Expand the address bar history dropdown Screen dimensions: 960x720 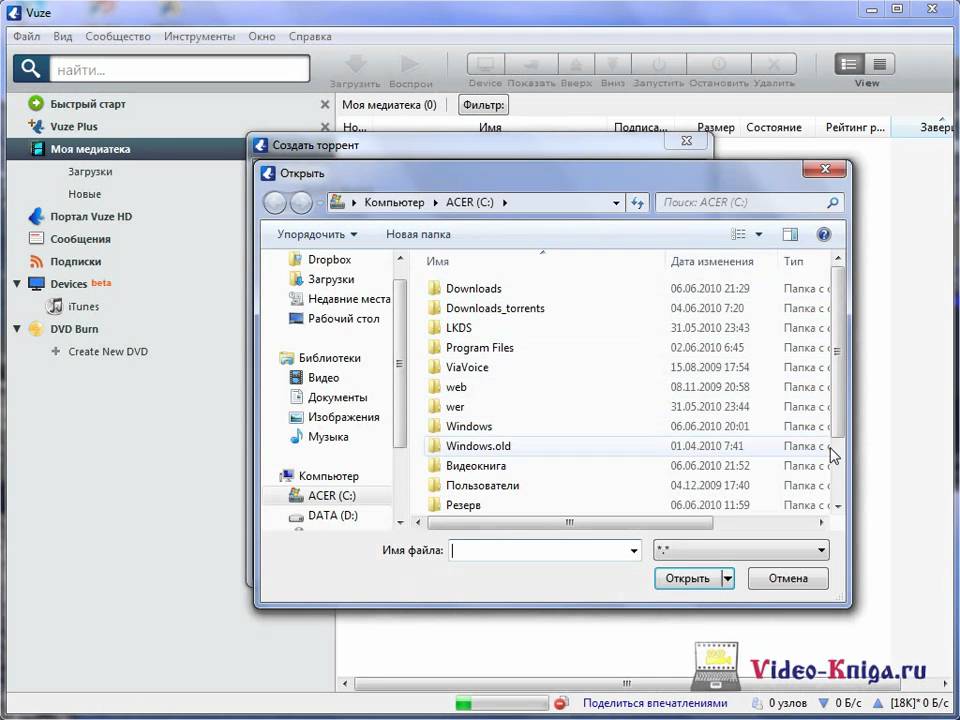point(616,203)
